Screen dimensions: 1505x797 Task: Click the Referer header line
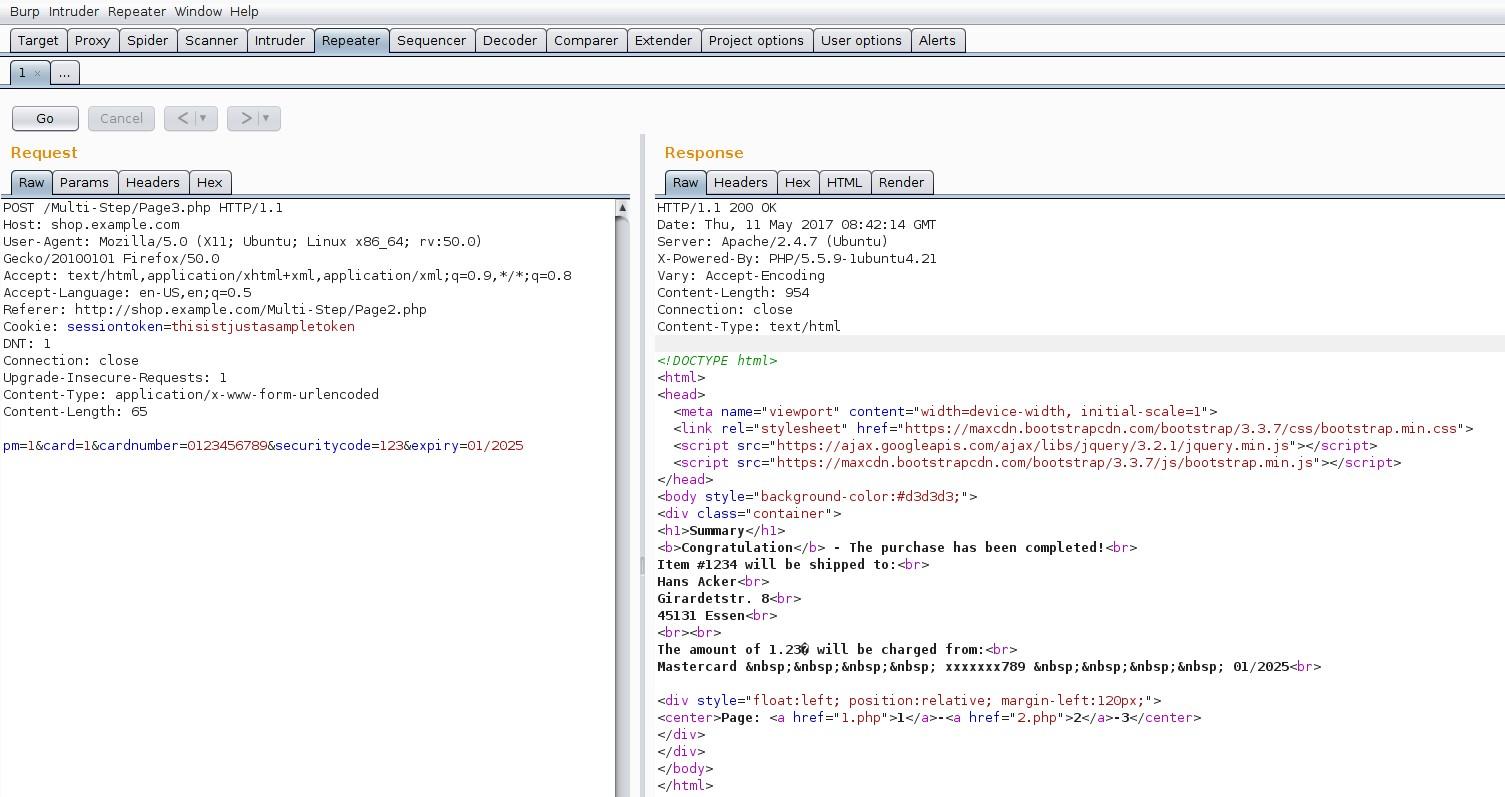[x=215, y=310]
